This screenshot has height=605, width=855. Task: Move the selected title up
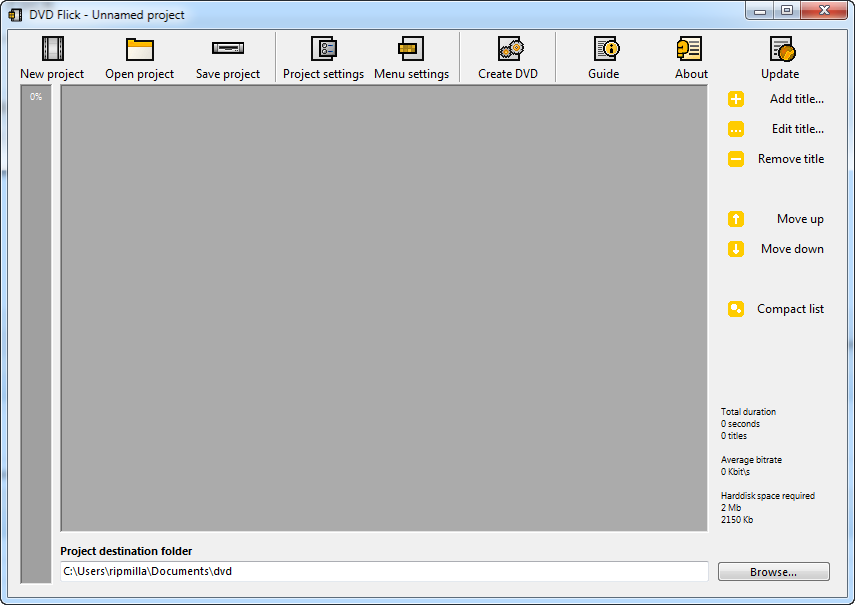pos(736,219)
